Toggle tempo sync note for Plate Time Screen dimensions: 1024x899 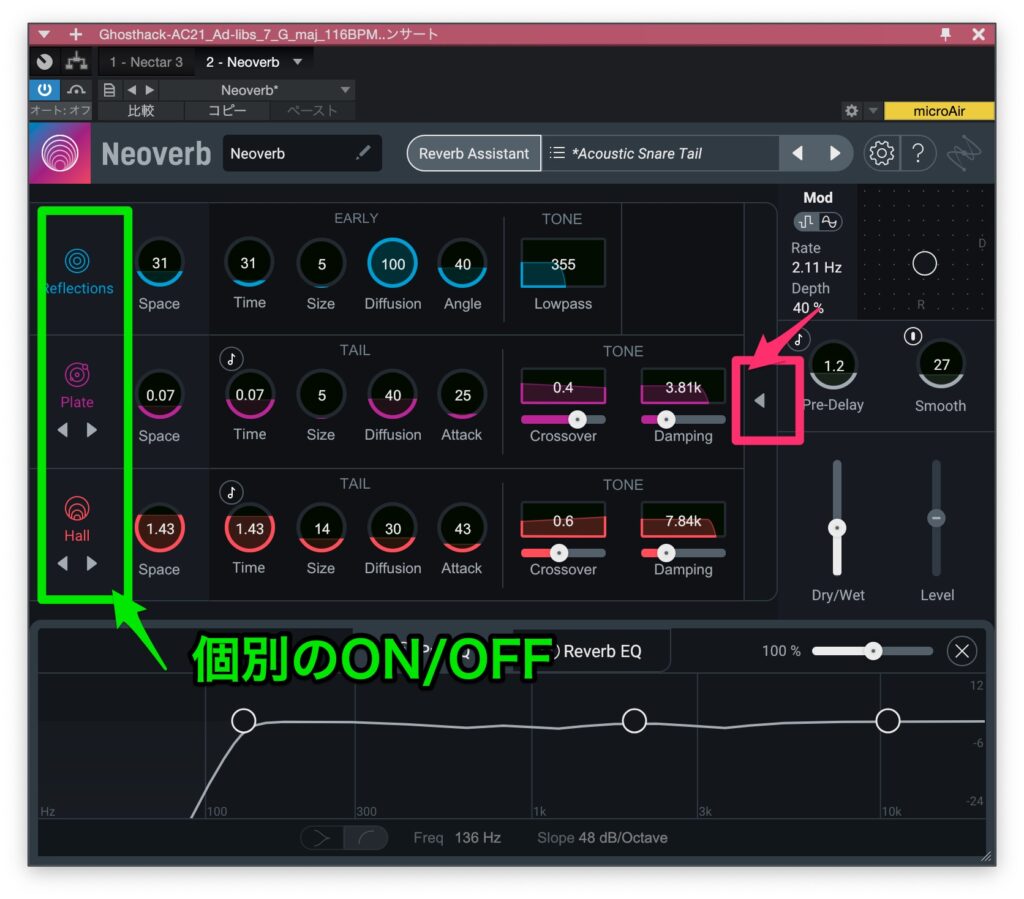[x=231, y=358]
